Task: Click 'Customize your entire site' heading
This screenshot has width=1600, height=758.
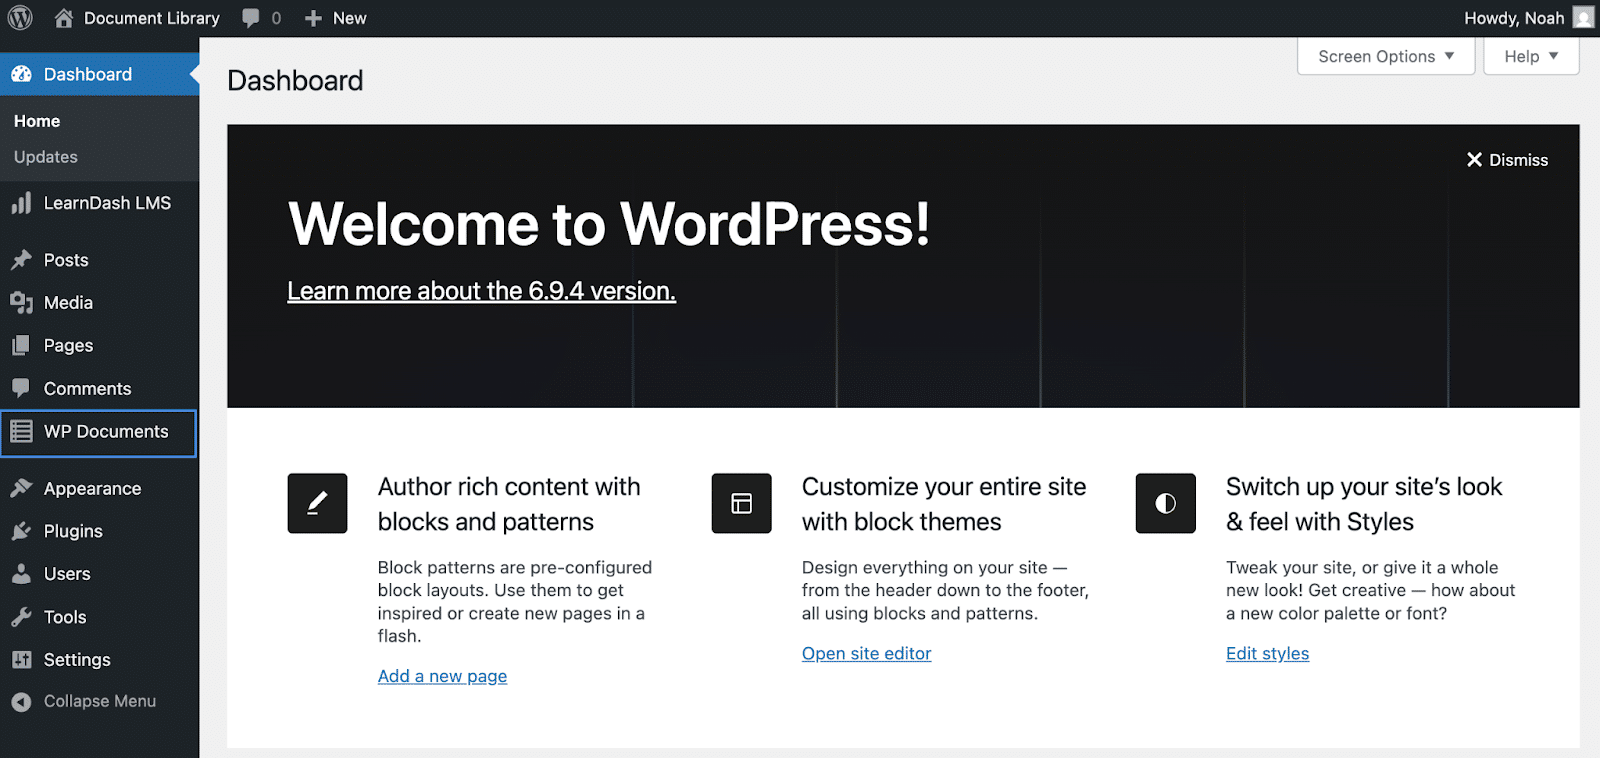Action: click(944, 504)
